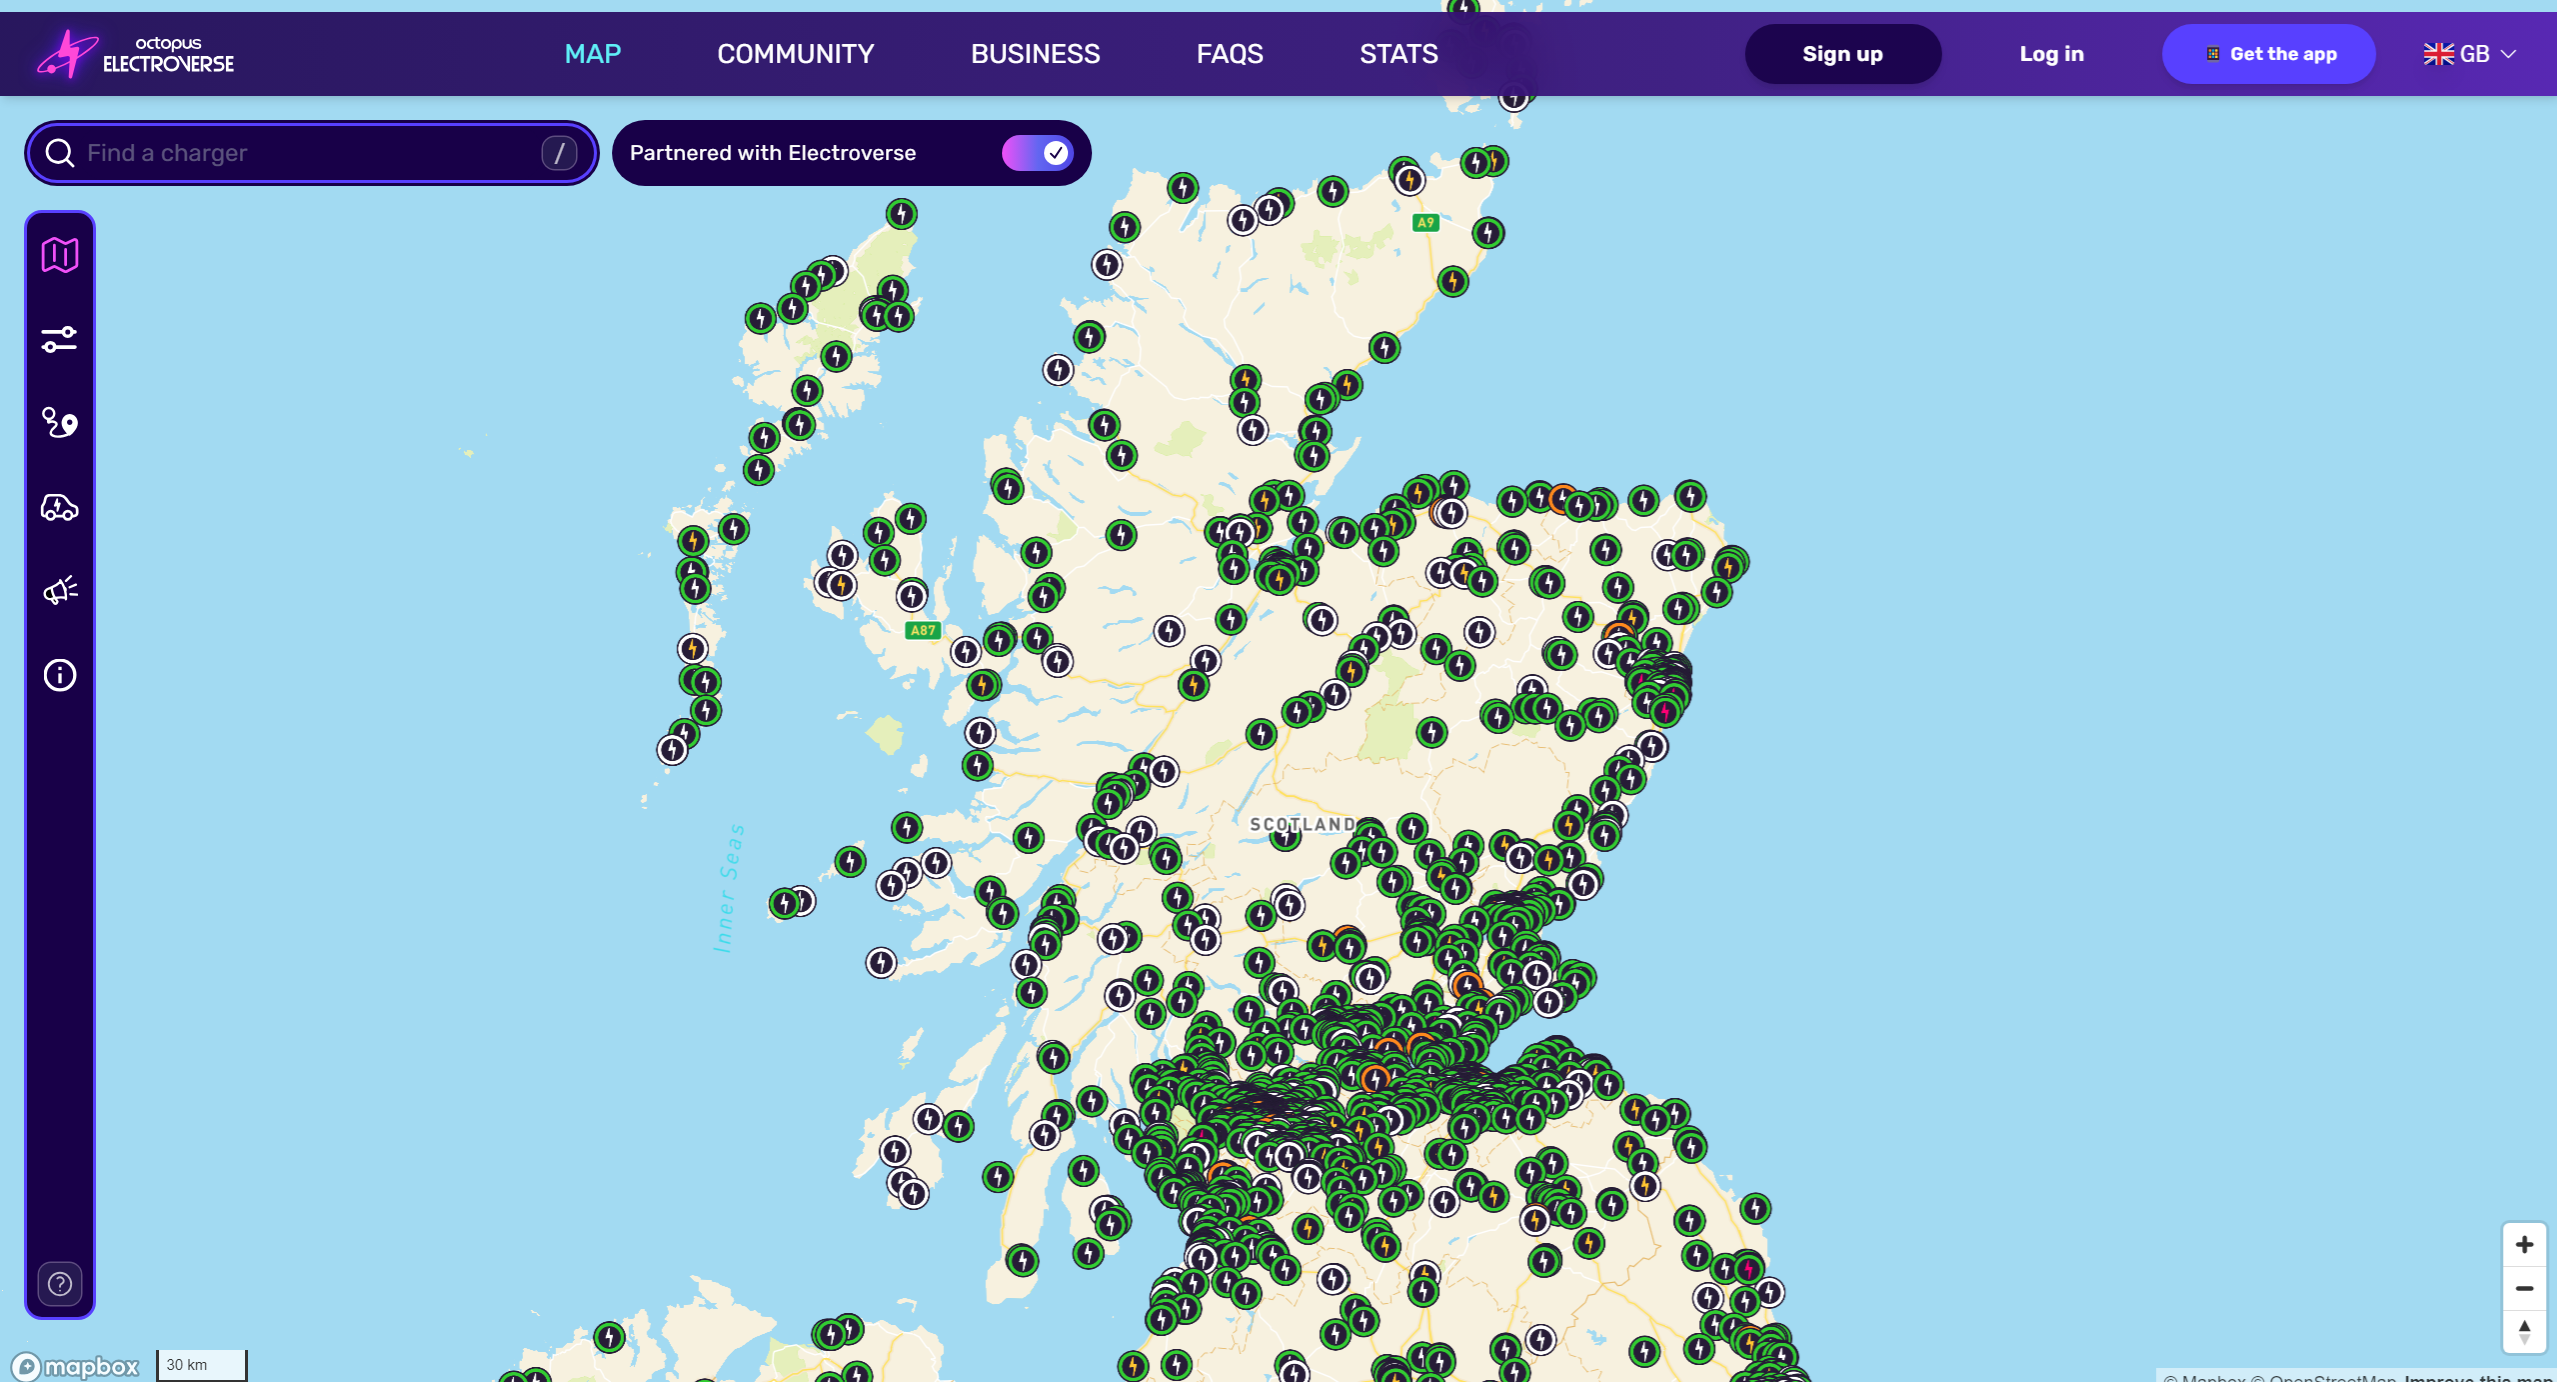2557x1382 pixels.
Task: Open the map view sidebar icon
Action: pos(60,255)
